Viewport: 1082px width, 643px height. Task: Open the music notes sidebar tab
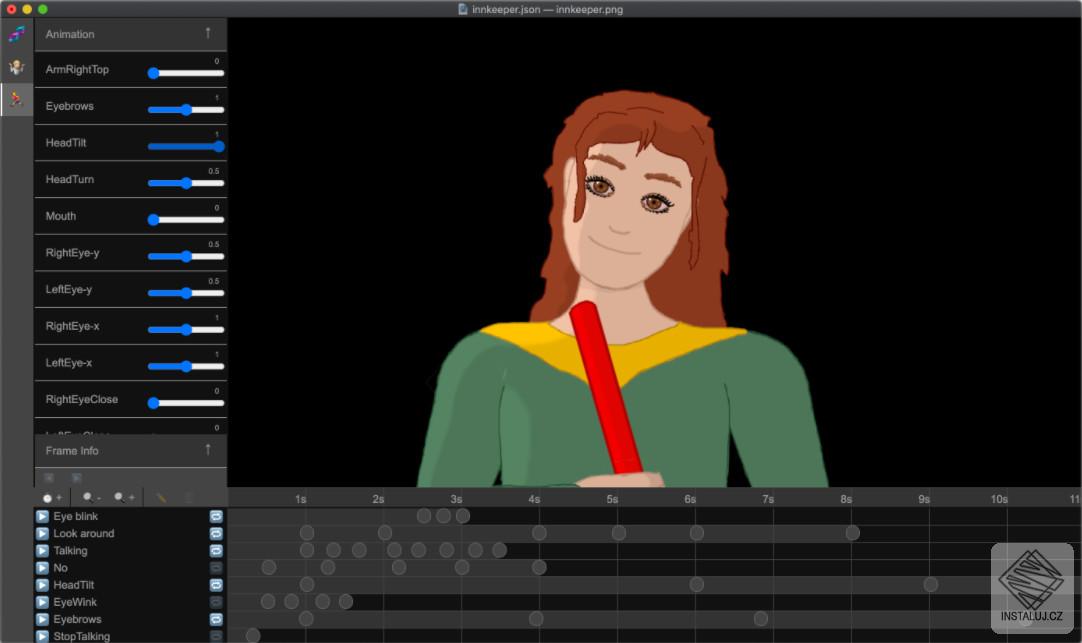16,35
